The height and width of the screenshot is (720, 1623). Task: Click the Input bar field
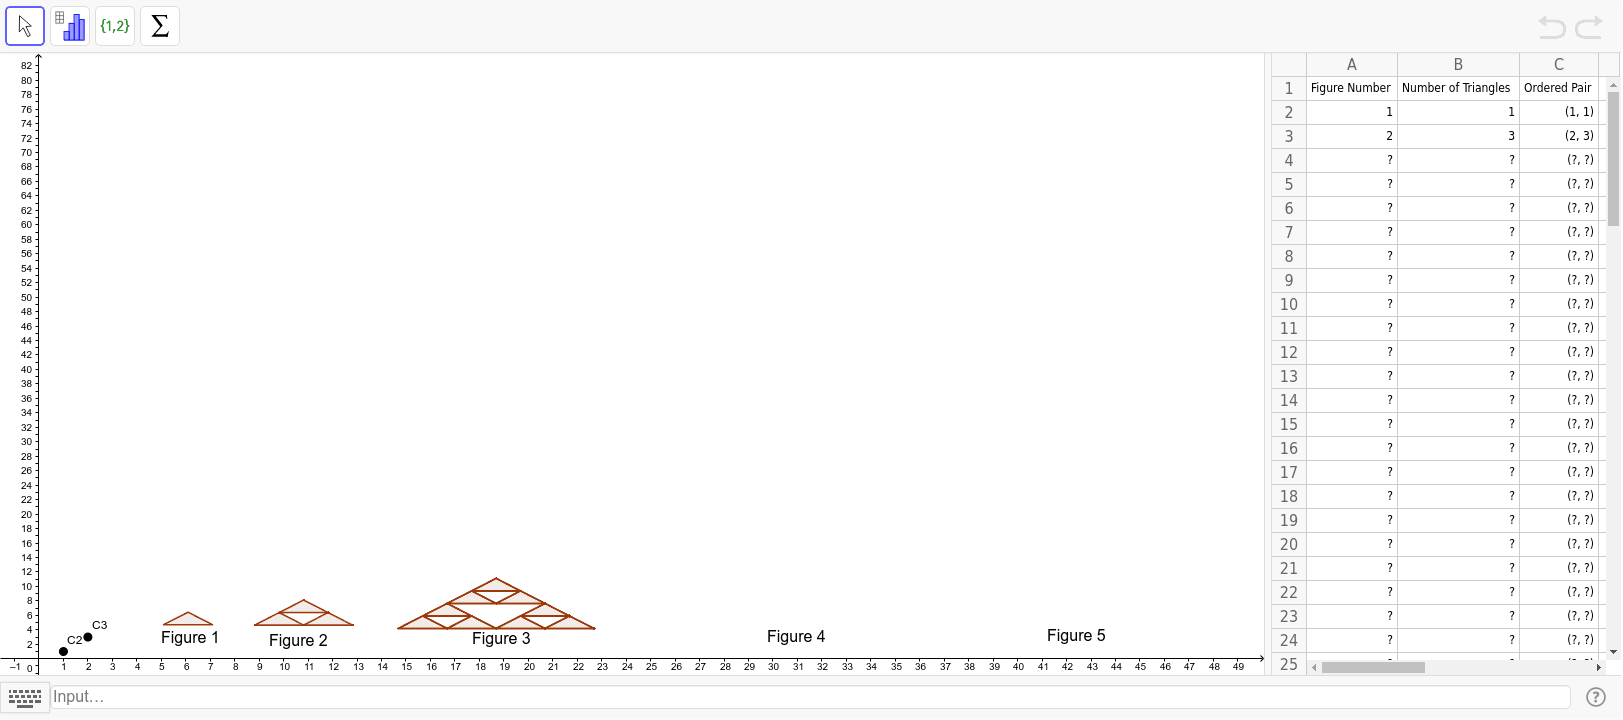pyautogui.click(x=810, y=697)
